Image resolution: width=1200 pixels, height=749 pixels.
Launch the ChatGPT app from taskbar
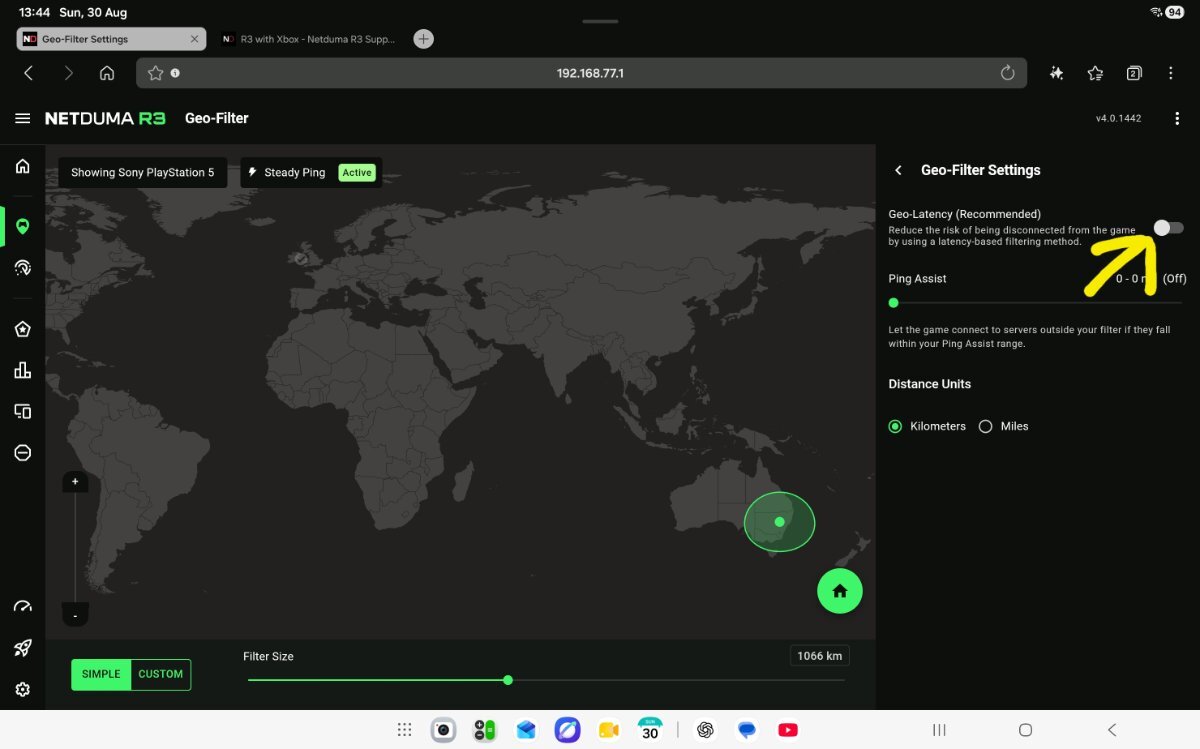pyautogui.click(x=706, y=730)
